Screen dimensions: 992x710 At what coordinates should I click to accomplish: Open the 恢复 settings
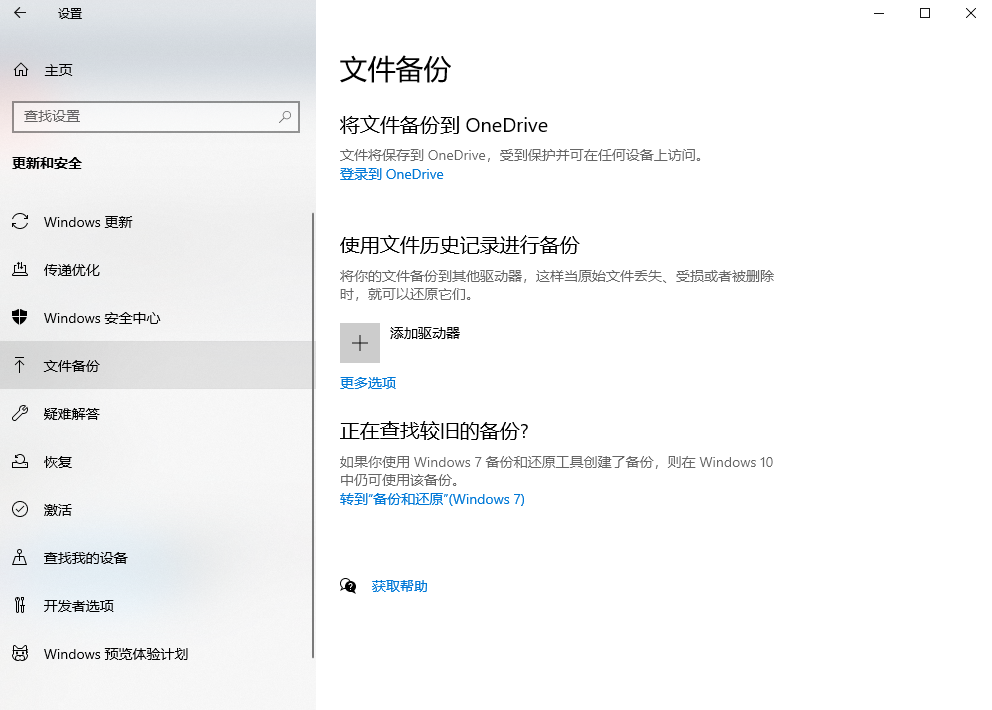[60, 461]
